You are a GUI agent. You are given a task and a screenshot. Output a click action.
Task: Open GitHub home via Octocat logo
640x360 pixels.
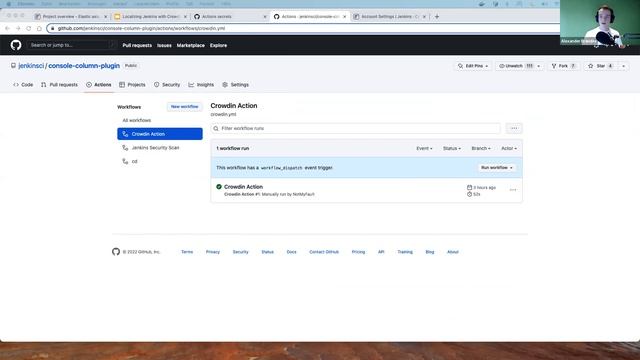pos(16,45)
